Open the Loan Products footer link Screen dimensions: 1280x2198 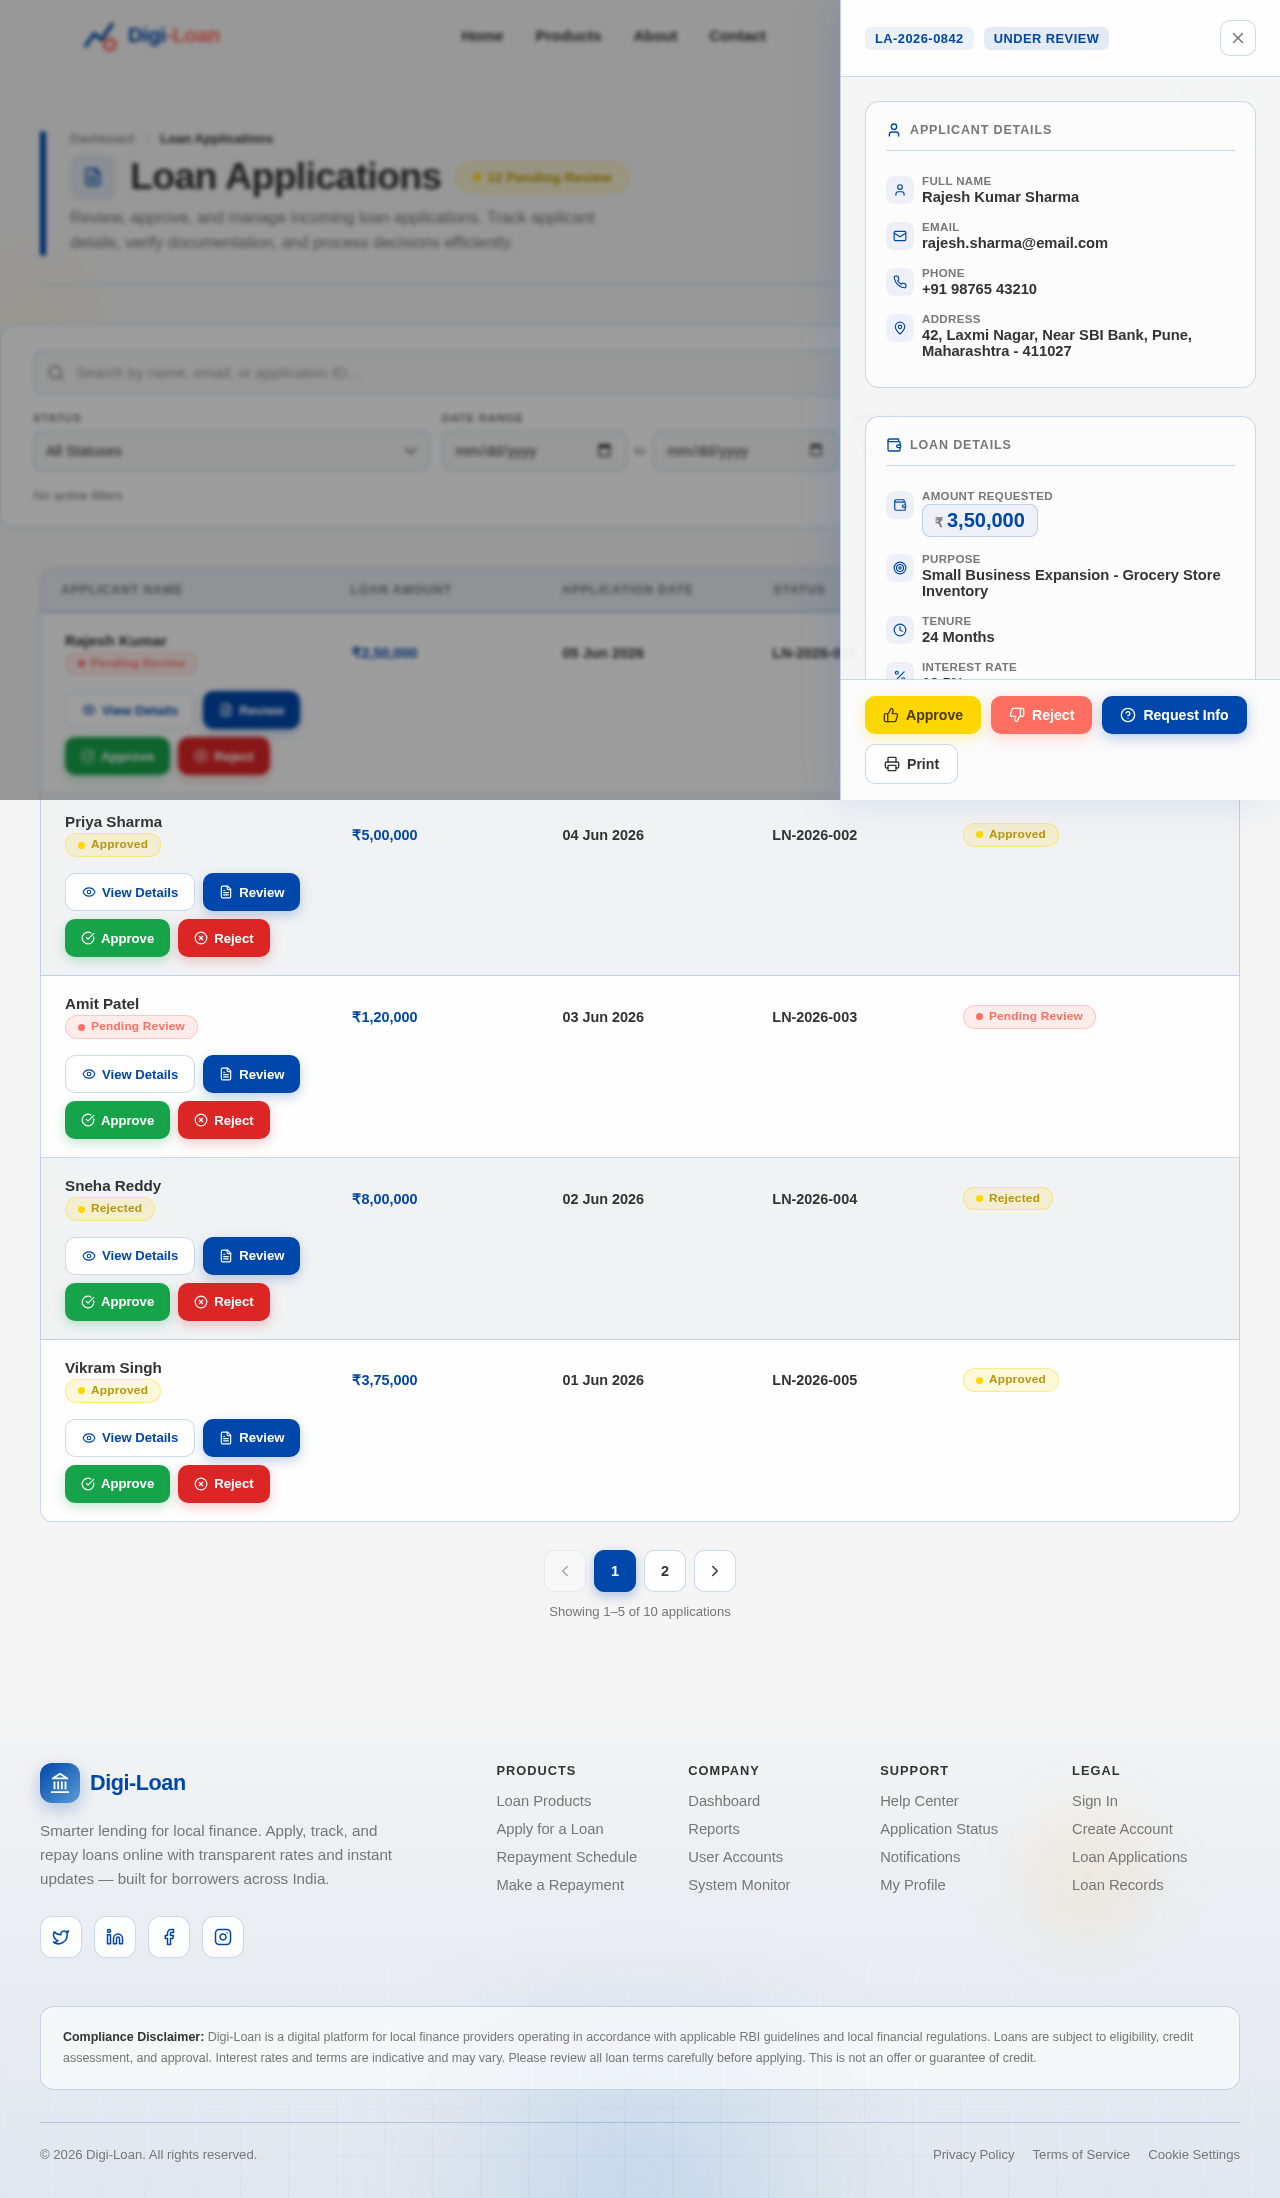click(544, 1801)
